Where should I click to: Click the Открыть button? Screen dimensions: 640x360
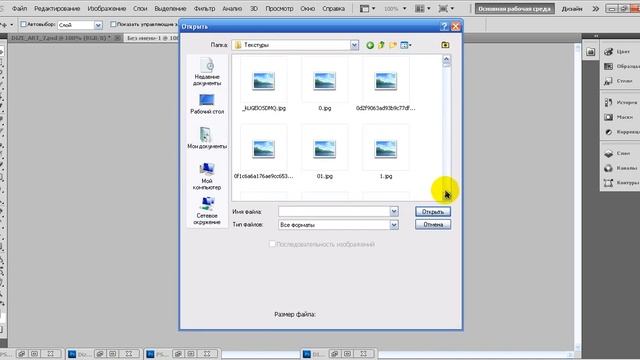(x=433, y=212)
